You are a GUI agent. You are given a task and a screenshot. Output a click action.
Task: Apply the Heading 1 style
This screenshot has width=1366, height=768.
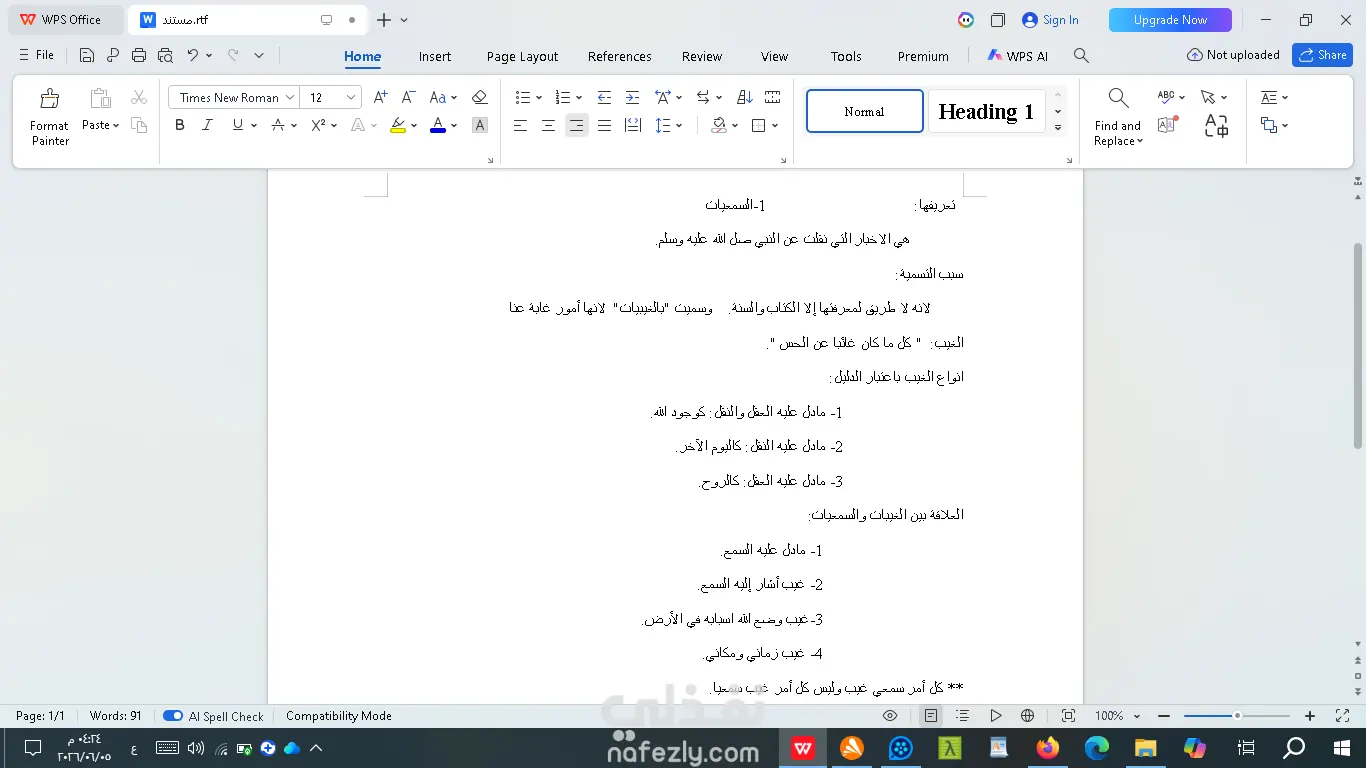(986, 111)
